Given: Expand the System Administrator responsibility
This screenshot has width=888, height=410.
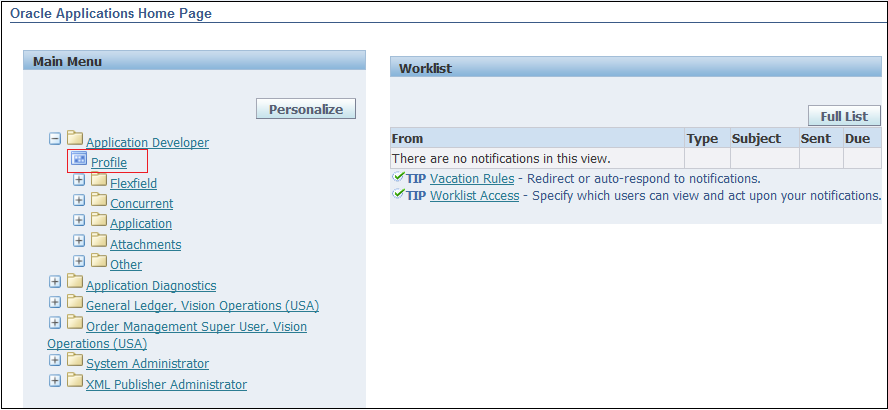Looking at the screenshot, I should click(x=54, y=360).
